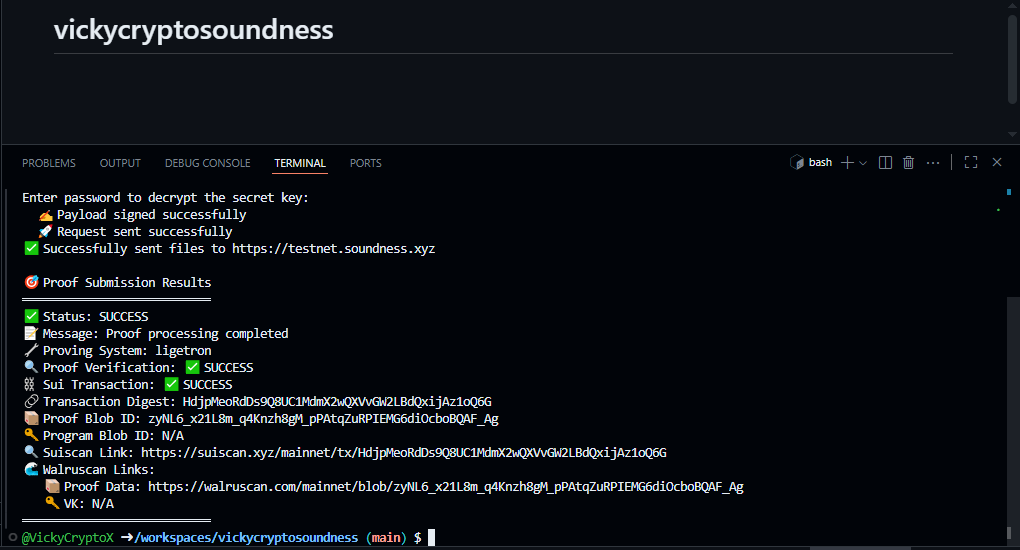Screen dimensions: 1020x550
Task: Select the TERMINAL tab
Action: pos(300,163)
